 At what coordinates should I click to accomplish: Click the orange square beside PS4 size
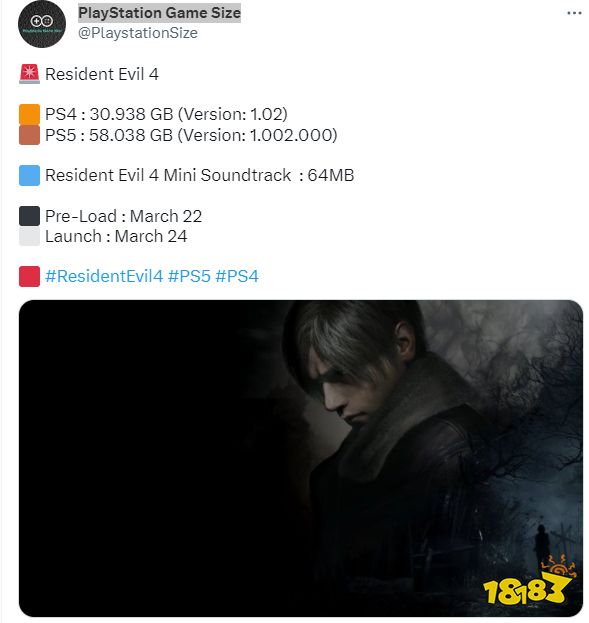[x=29, y=114]
